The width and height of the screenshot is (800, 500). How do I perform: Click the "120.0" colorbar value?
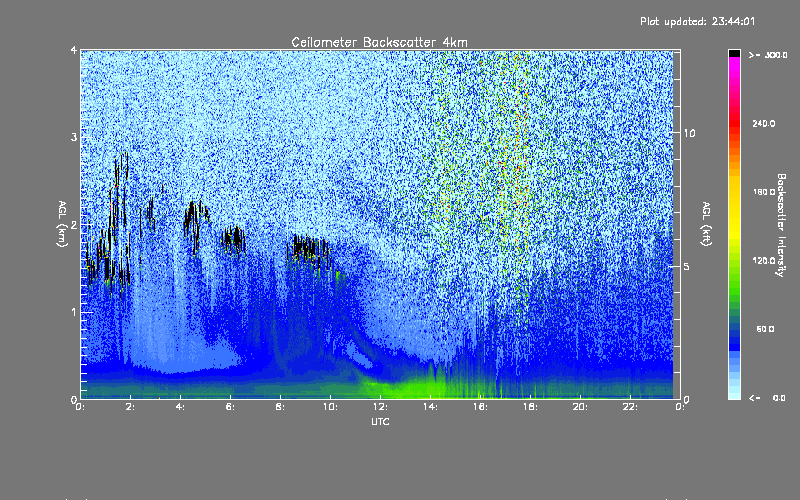(x=764, y=260)
